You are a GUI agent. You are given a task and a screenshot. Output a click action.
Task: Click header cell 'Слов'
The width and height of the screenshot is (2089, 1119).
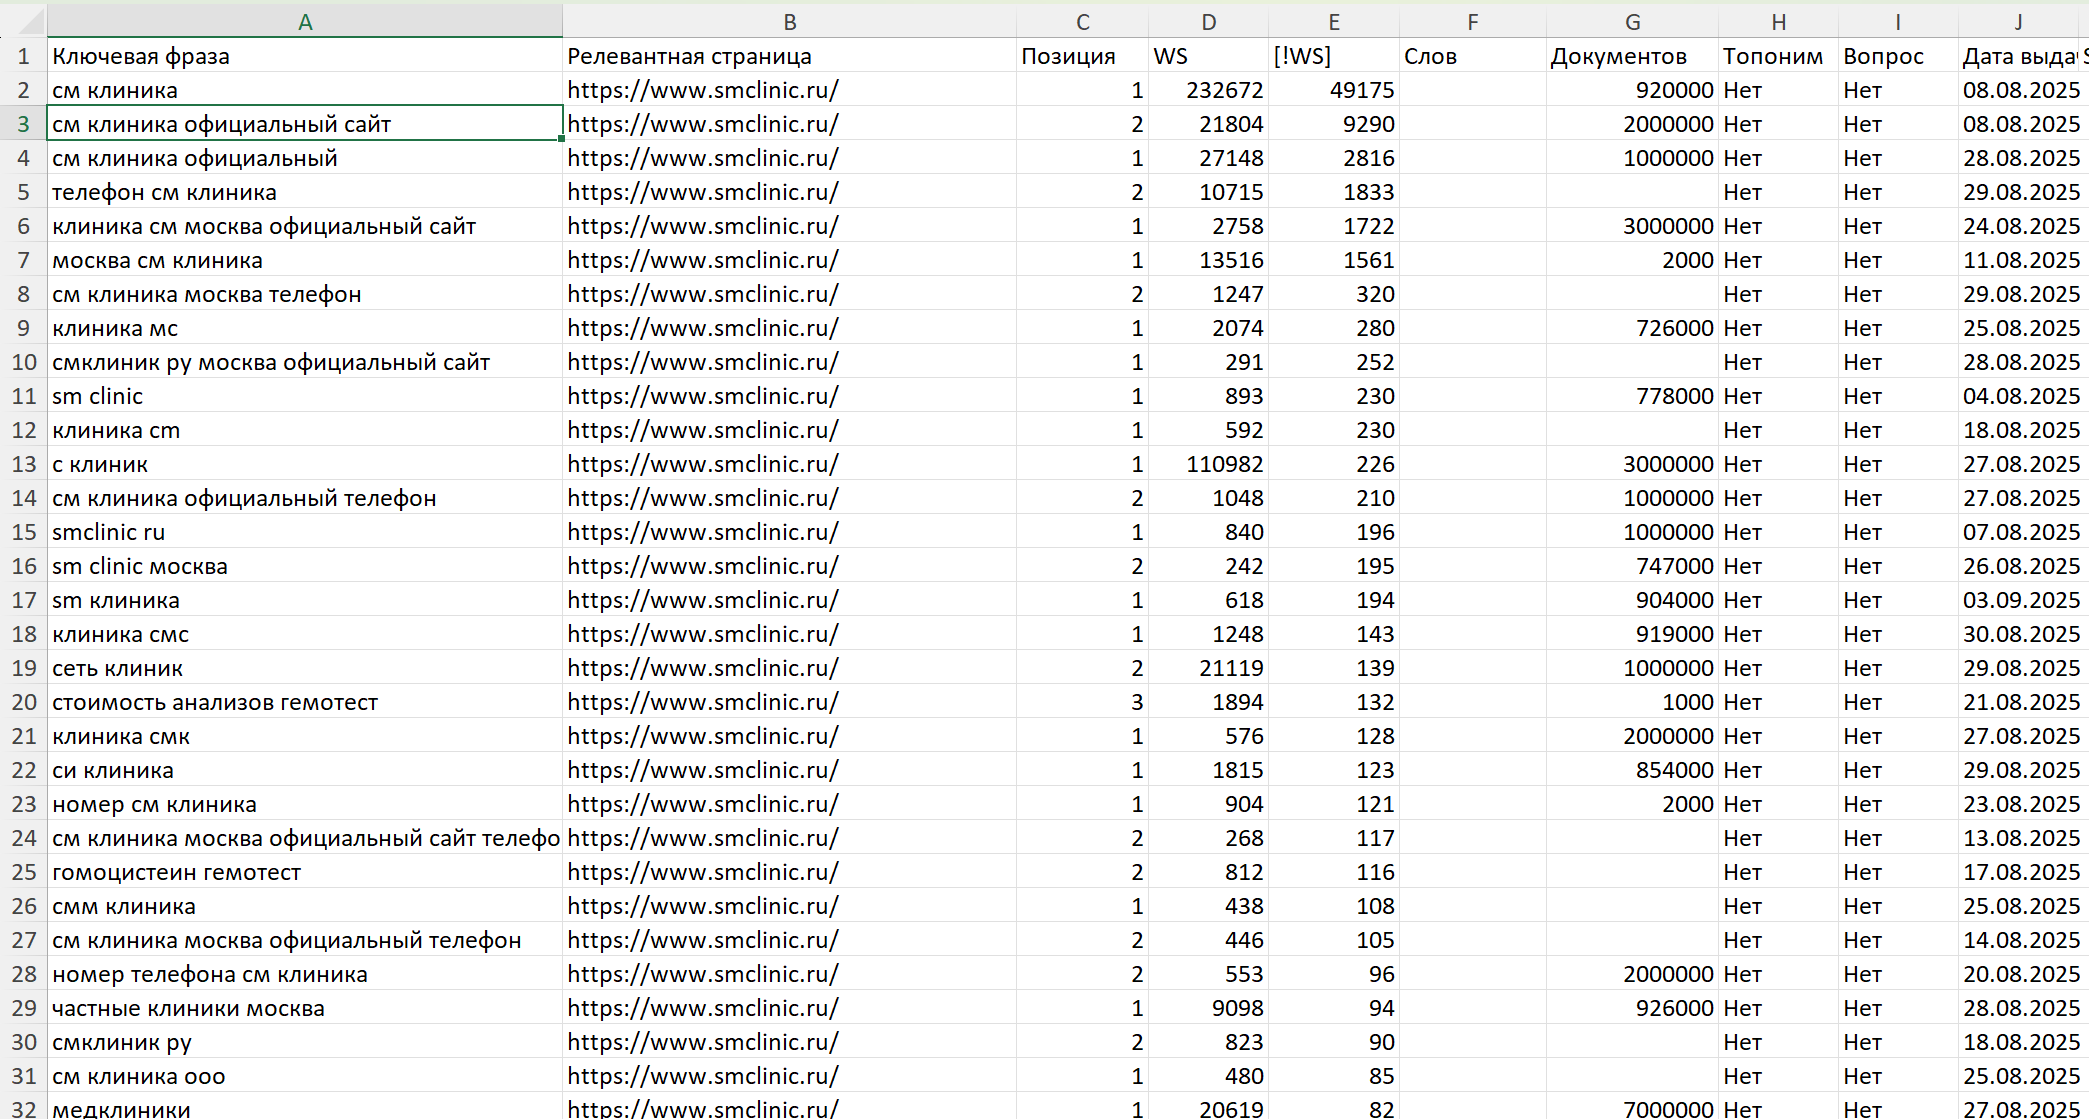click(1473, 56)
